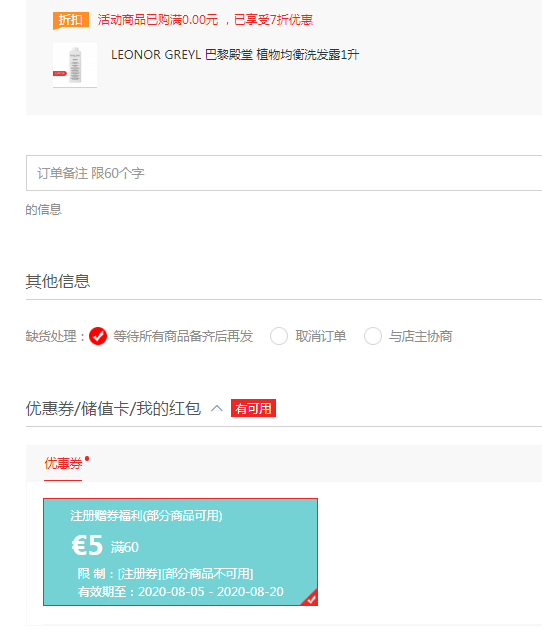This screenshot has width=542, height=630.
Task: Click the 其他信息 section heading
Action: pos(58,281)
